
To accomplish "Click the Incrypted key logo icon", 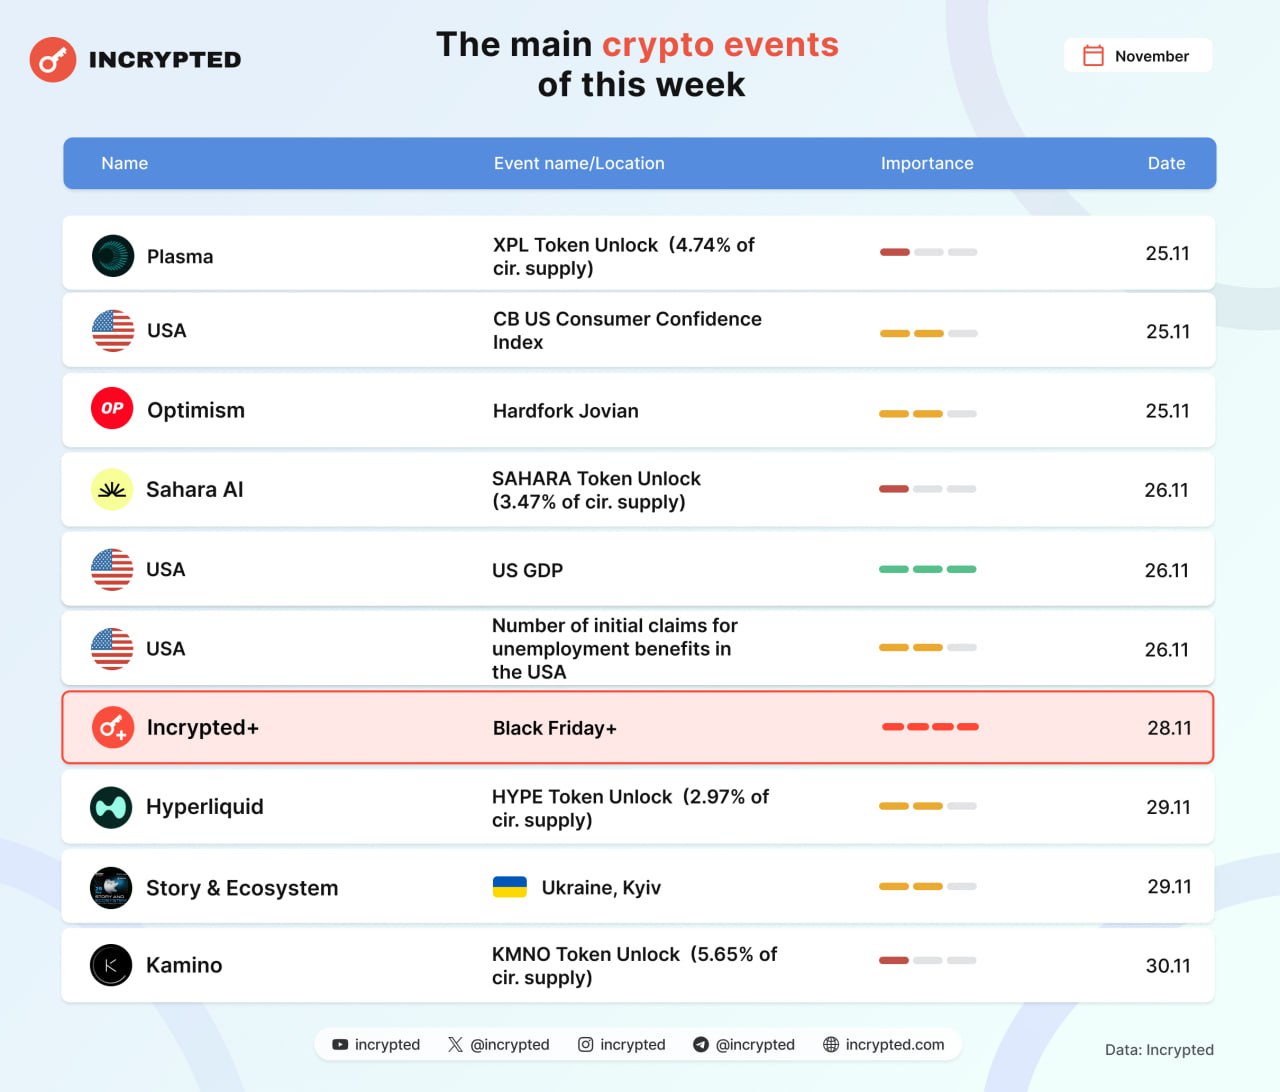I will coord(53,60).
